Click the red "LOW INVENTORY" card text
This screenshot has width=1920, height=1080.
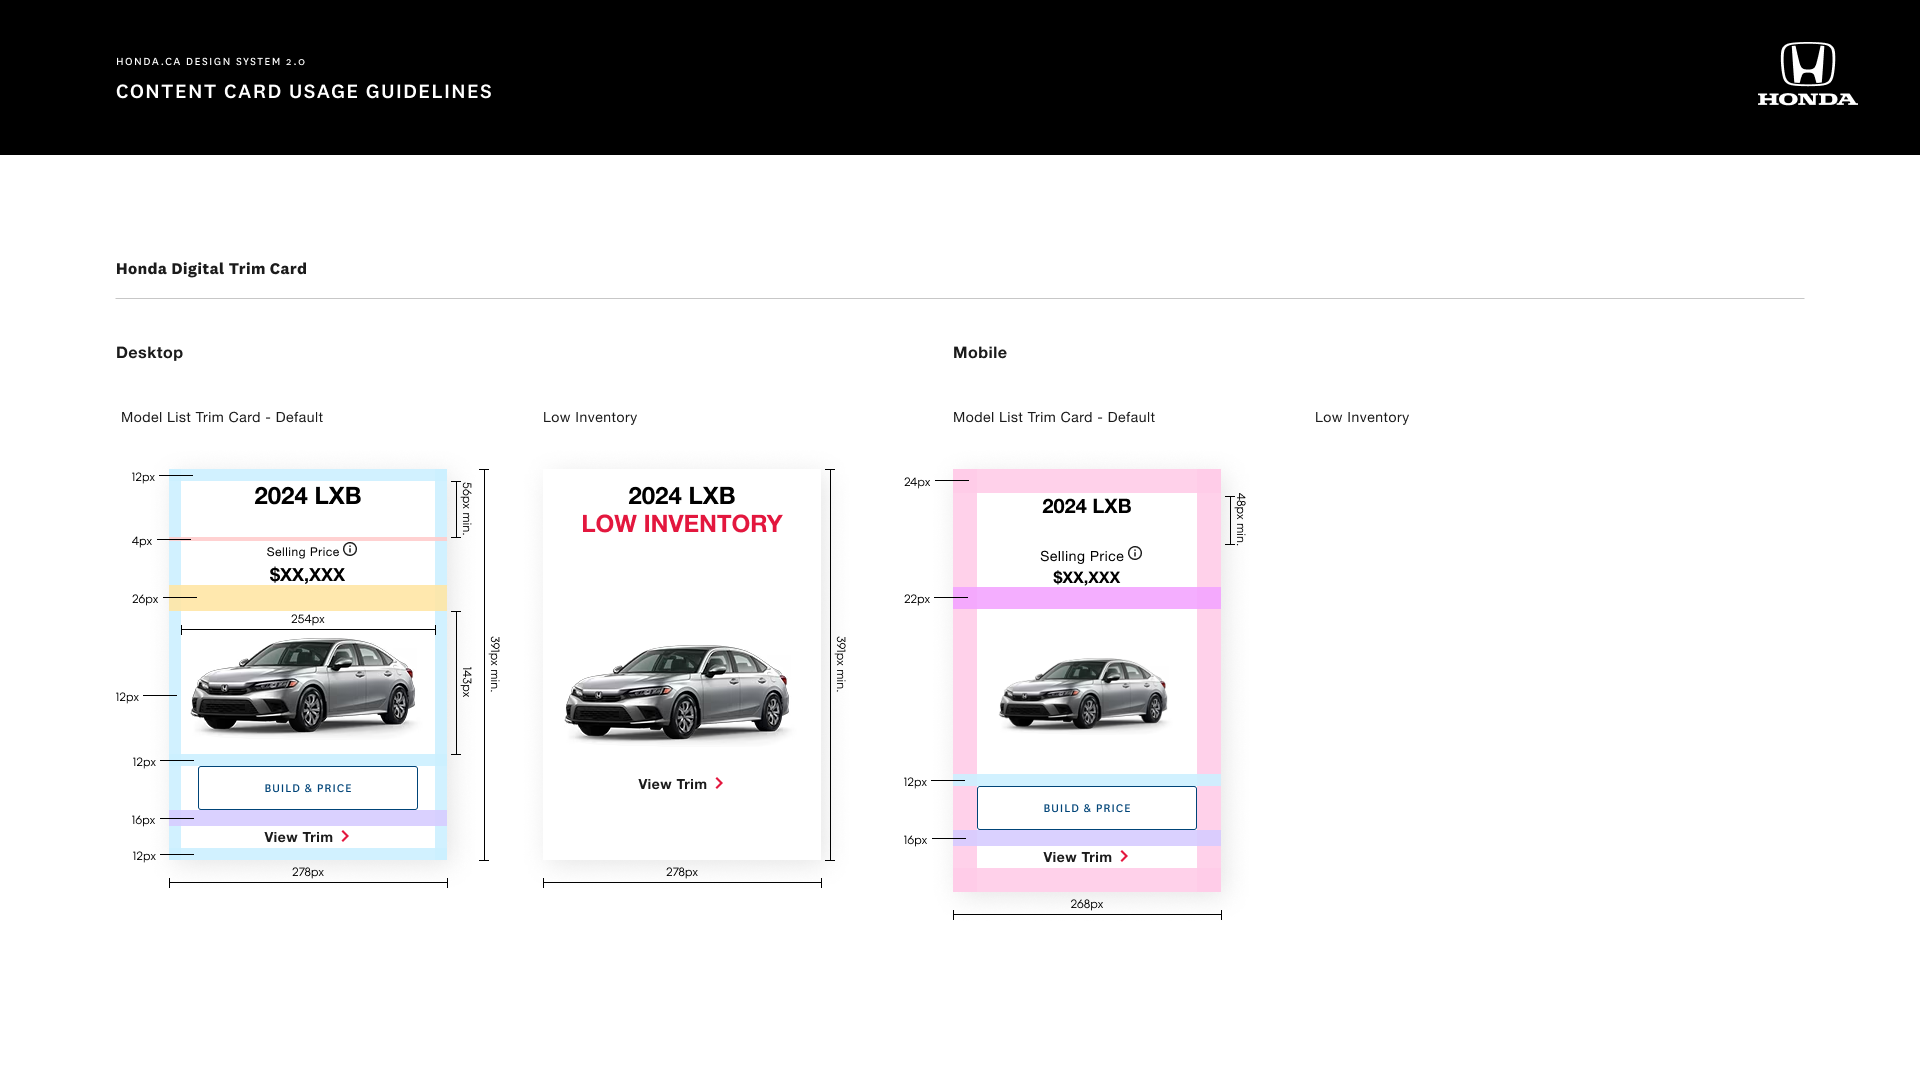pos(682,524)
